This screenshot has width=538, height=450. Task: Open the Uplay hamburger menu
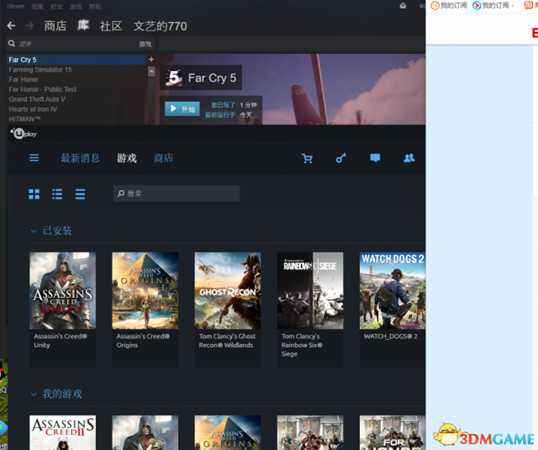[x=34, y=158]
